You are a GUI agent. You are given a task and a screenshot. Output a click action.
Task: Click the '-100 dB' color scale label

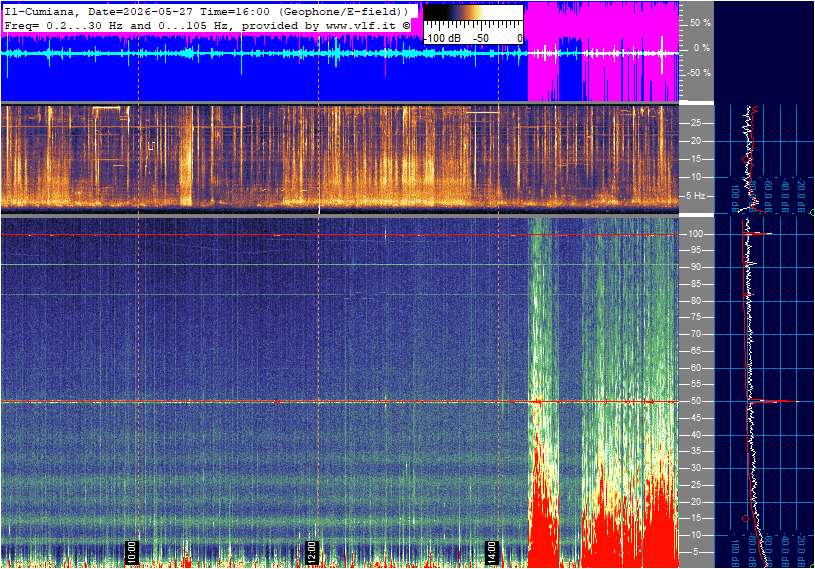(442, 38)
